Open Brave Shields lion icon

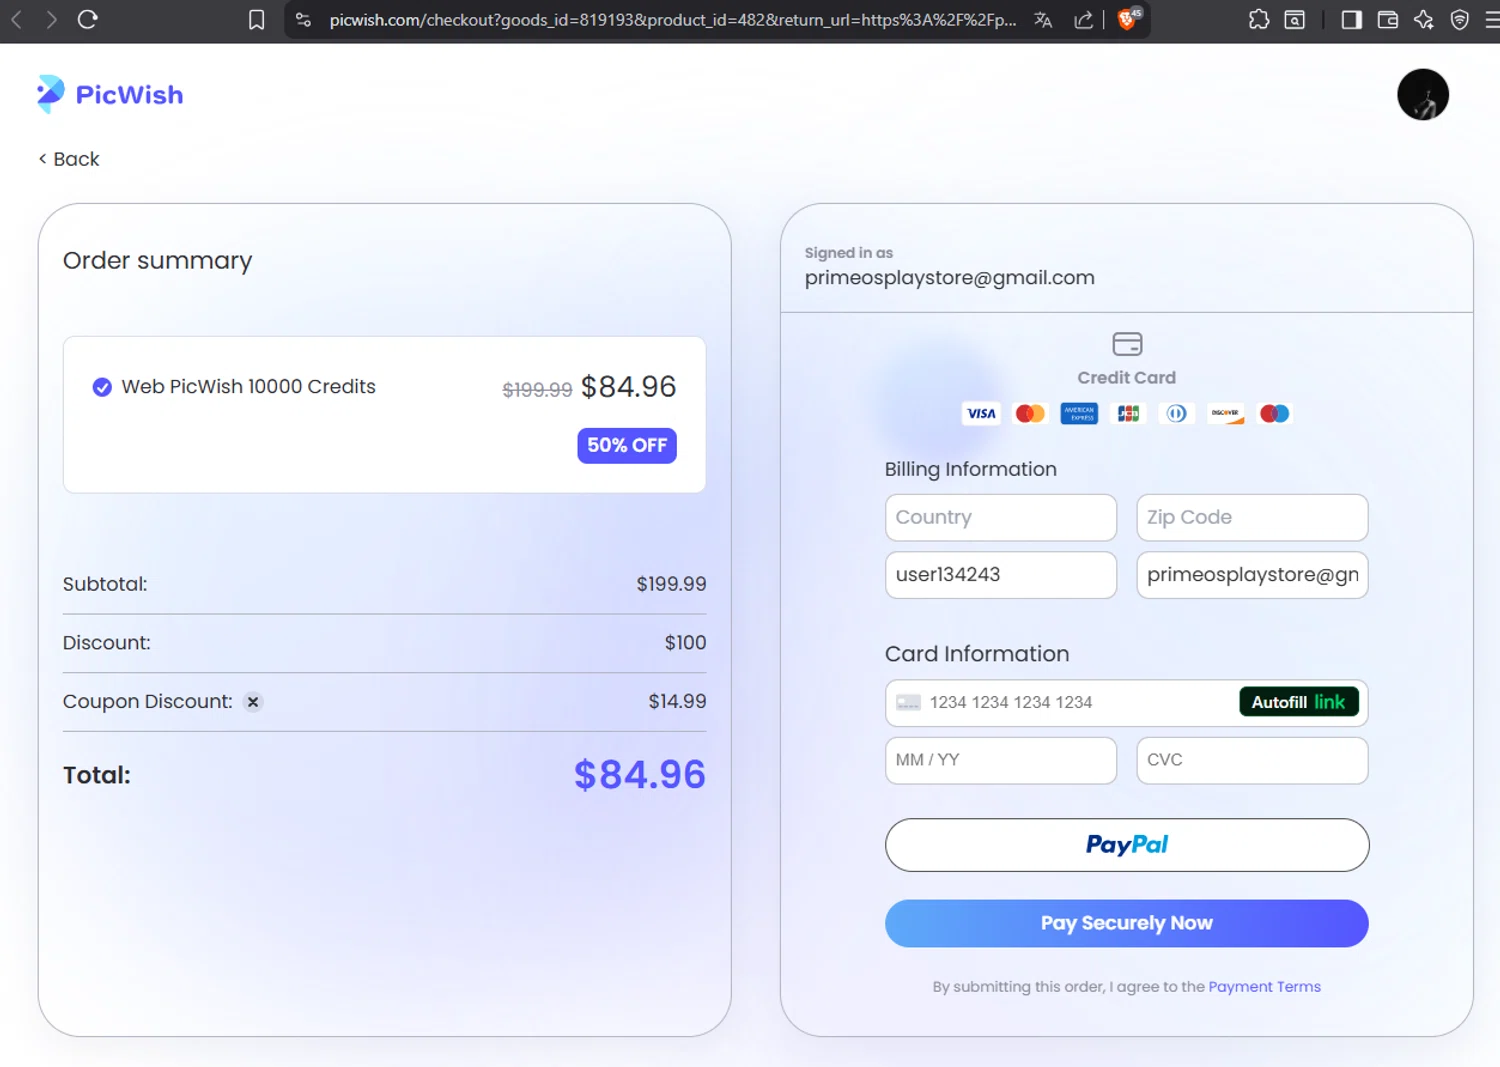[1128, 19]
